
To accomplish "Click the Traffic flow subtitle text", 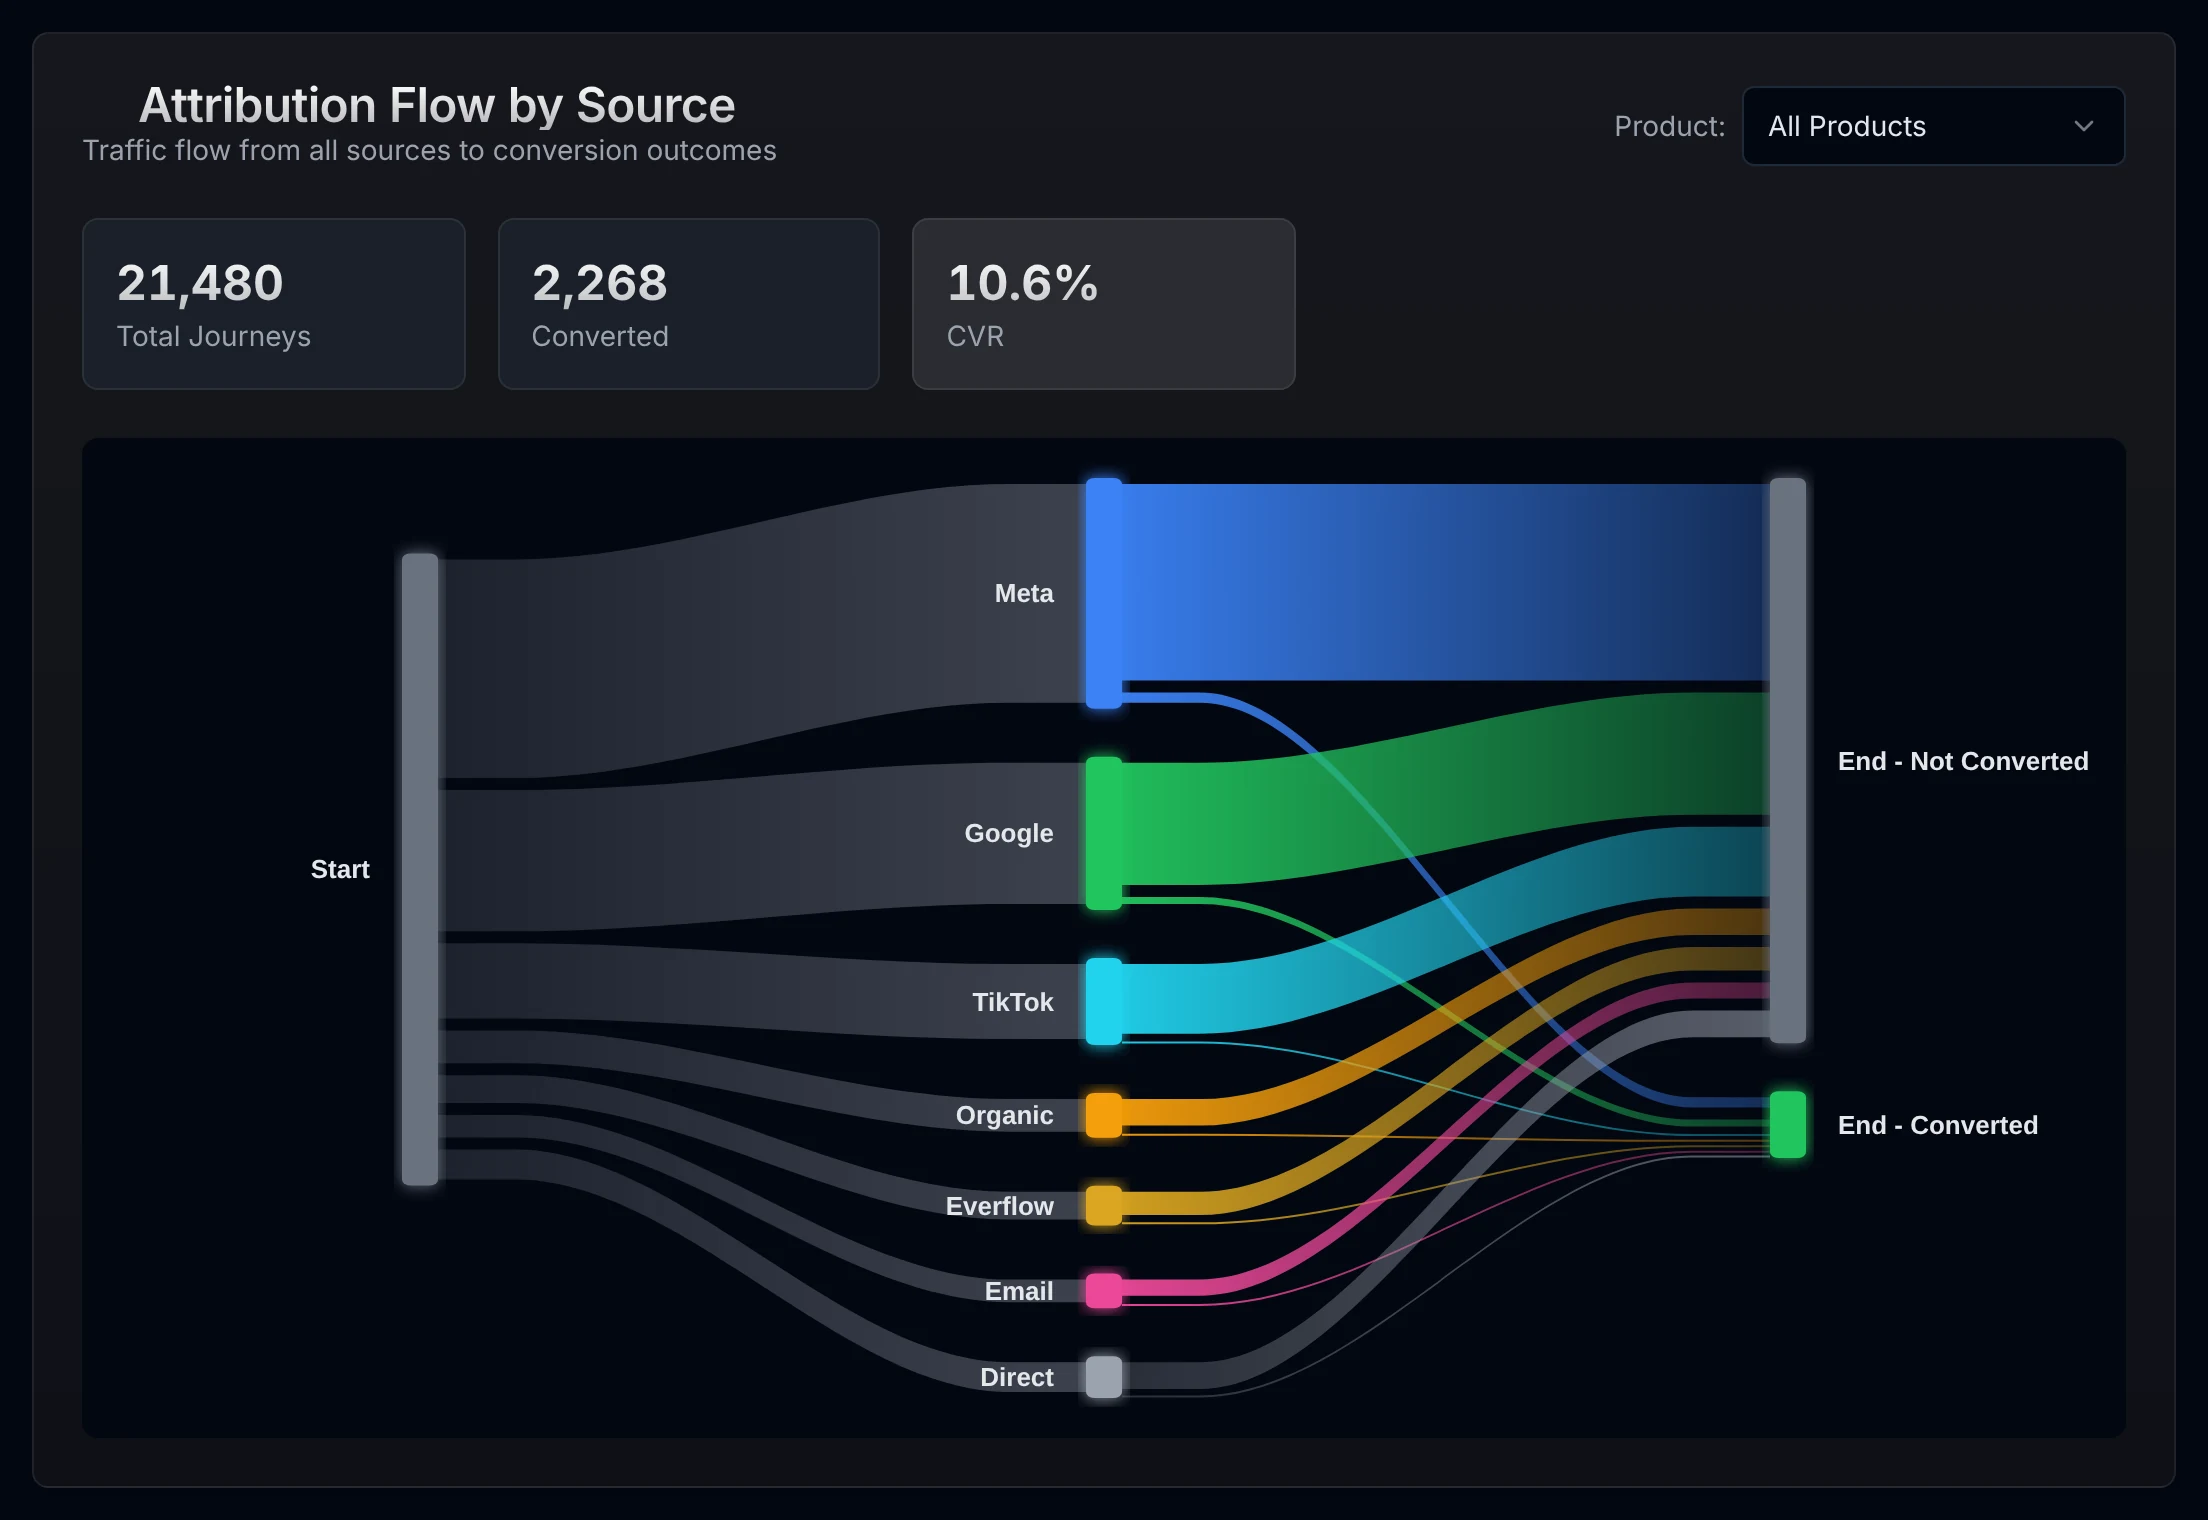I will point(429,150).
